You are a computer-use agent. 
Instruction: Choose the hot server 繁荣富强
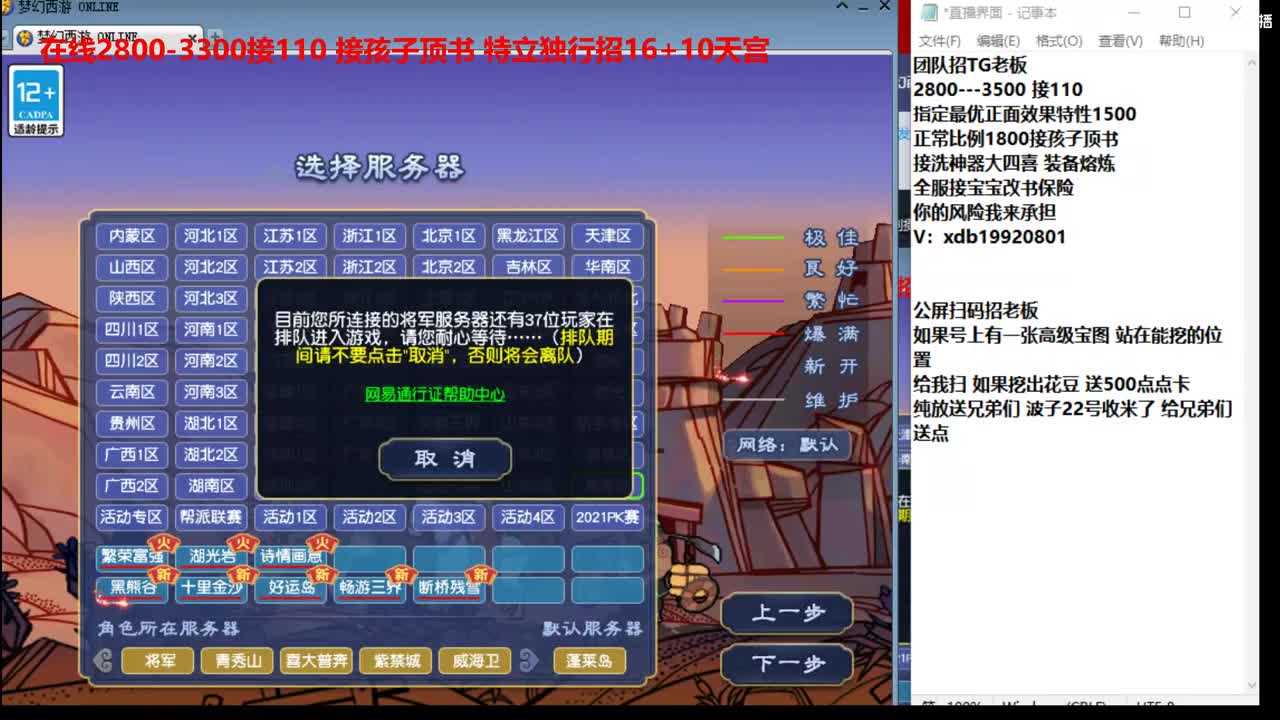[x=132, y=557]
